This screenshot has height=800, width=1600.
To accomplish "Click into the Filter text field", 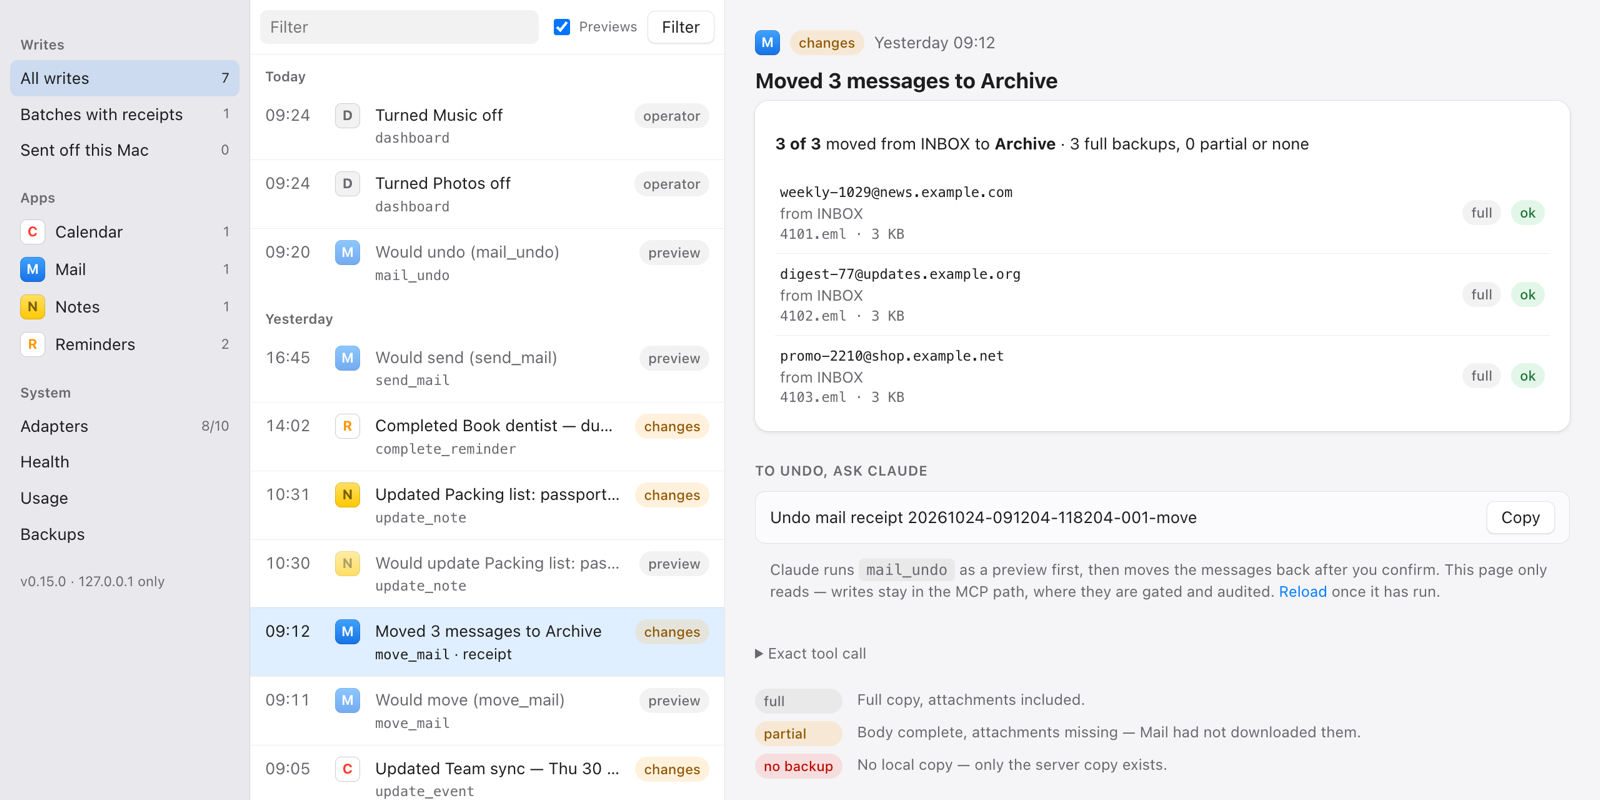I will pos(399,27).
